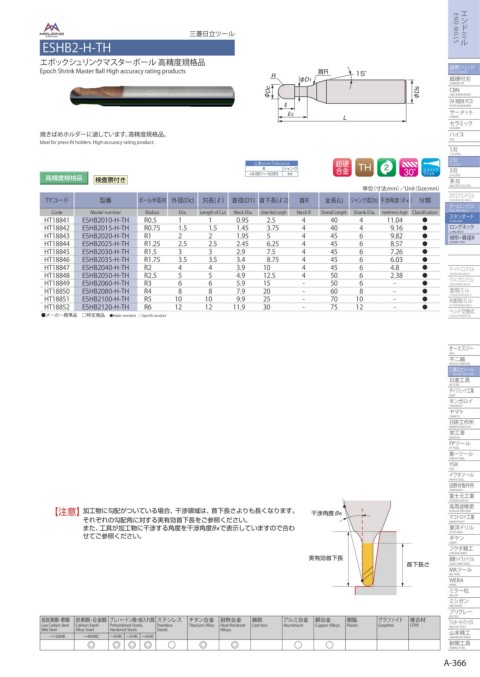Click the green 高精度規格品 label
The width and height of the screenshot is (480, 677).
pyautogui.click(x=64, y=178)
